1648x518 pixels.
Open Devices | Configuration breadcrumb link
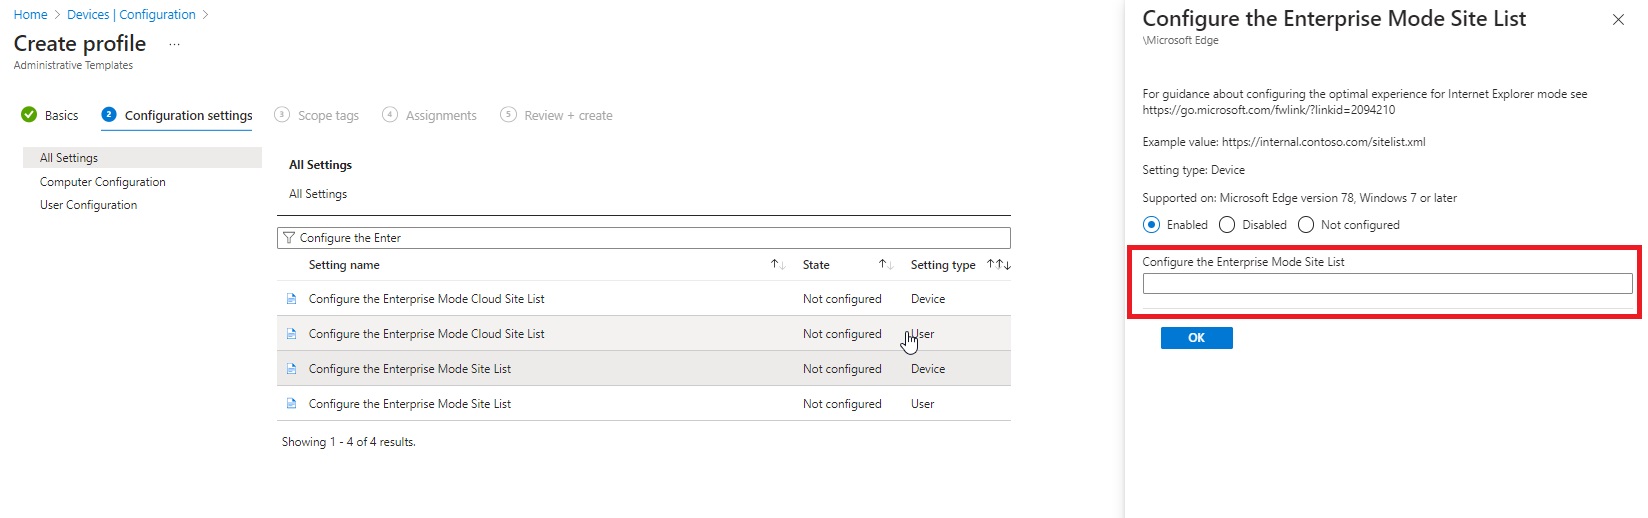131,15
